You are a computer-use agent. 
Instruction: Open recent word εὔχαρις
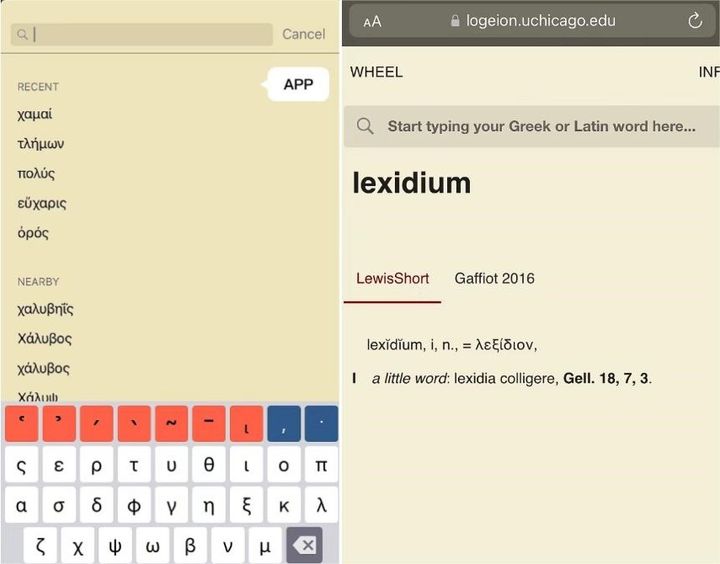click(x=42, y=203)
